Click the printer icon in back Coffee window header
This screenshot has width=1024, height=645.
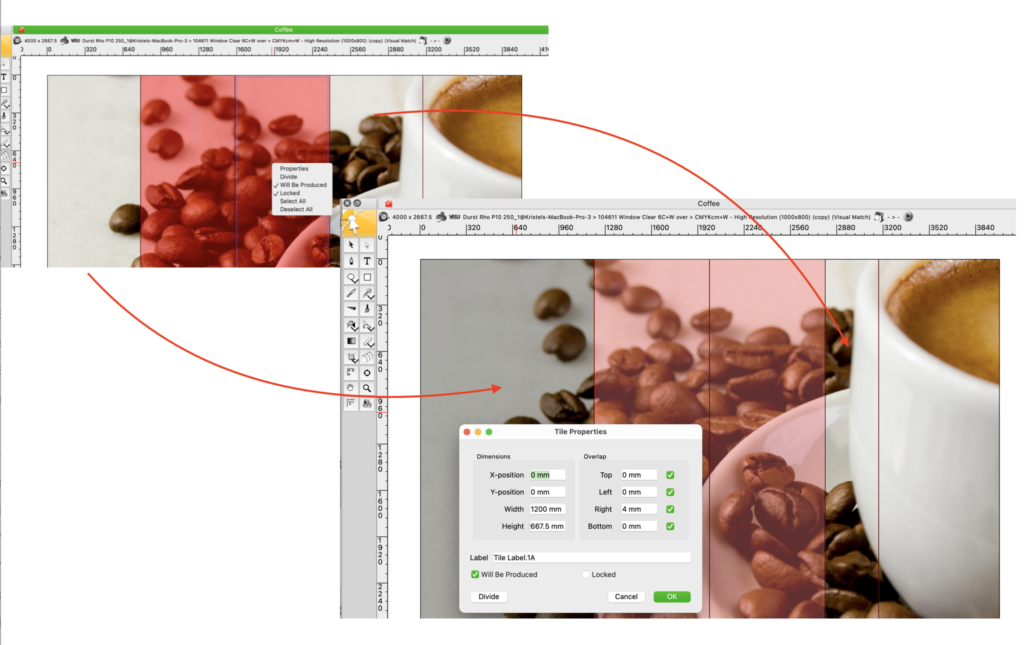(x=64, y=40)
